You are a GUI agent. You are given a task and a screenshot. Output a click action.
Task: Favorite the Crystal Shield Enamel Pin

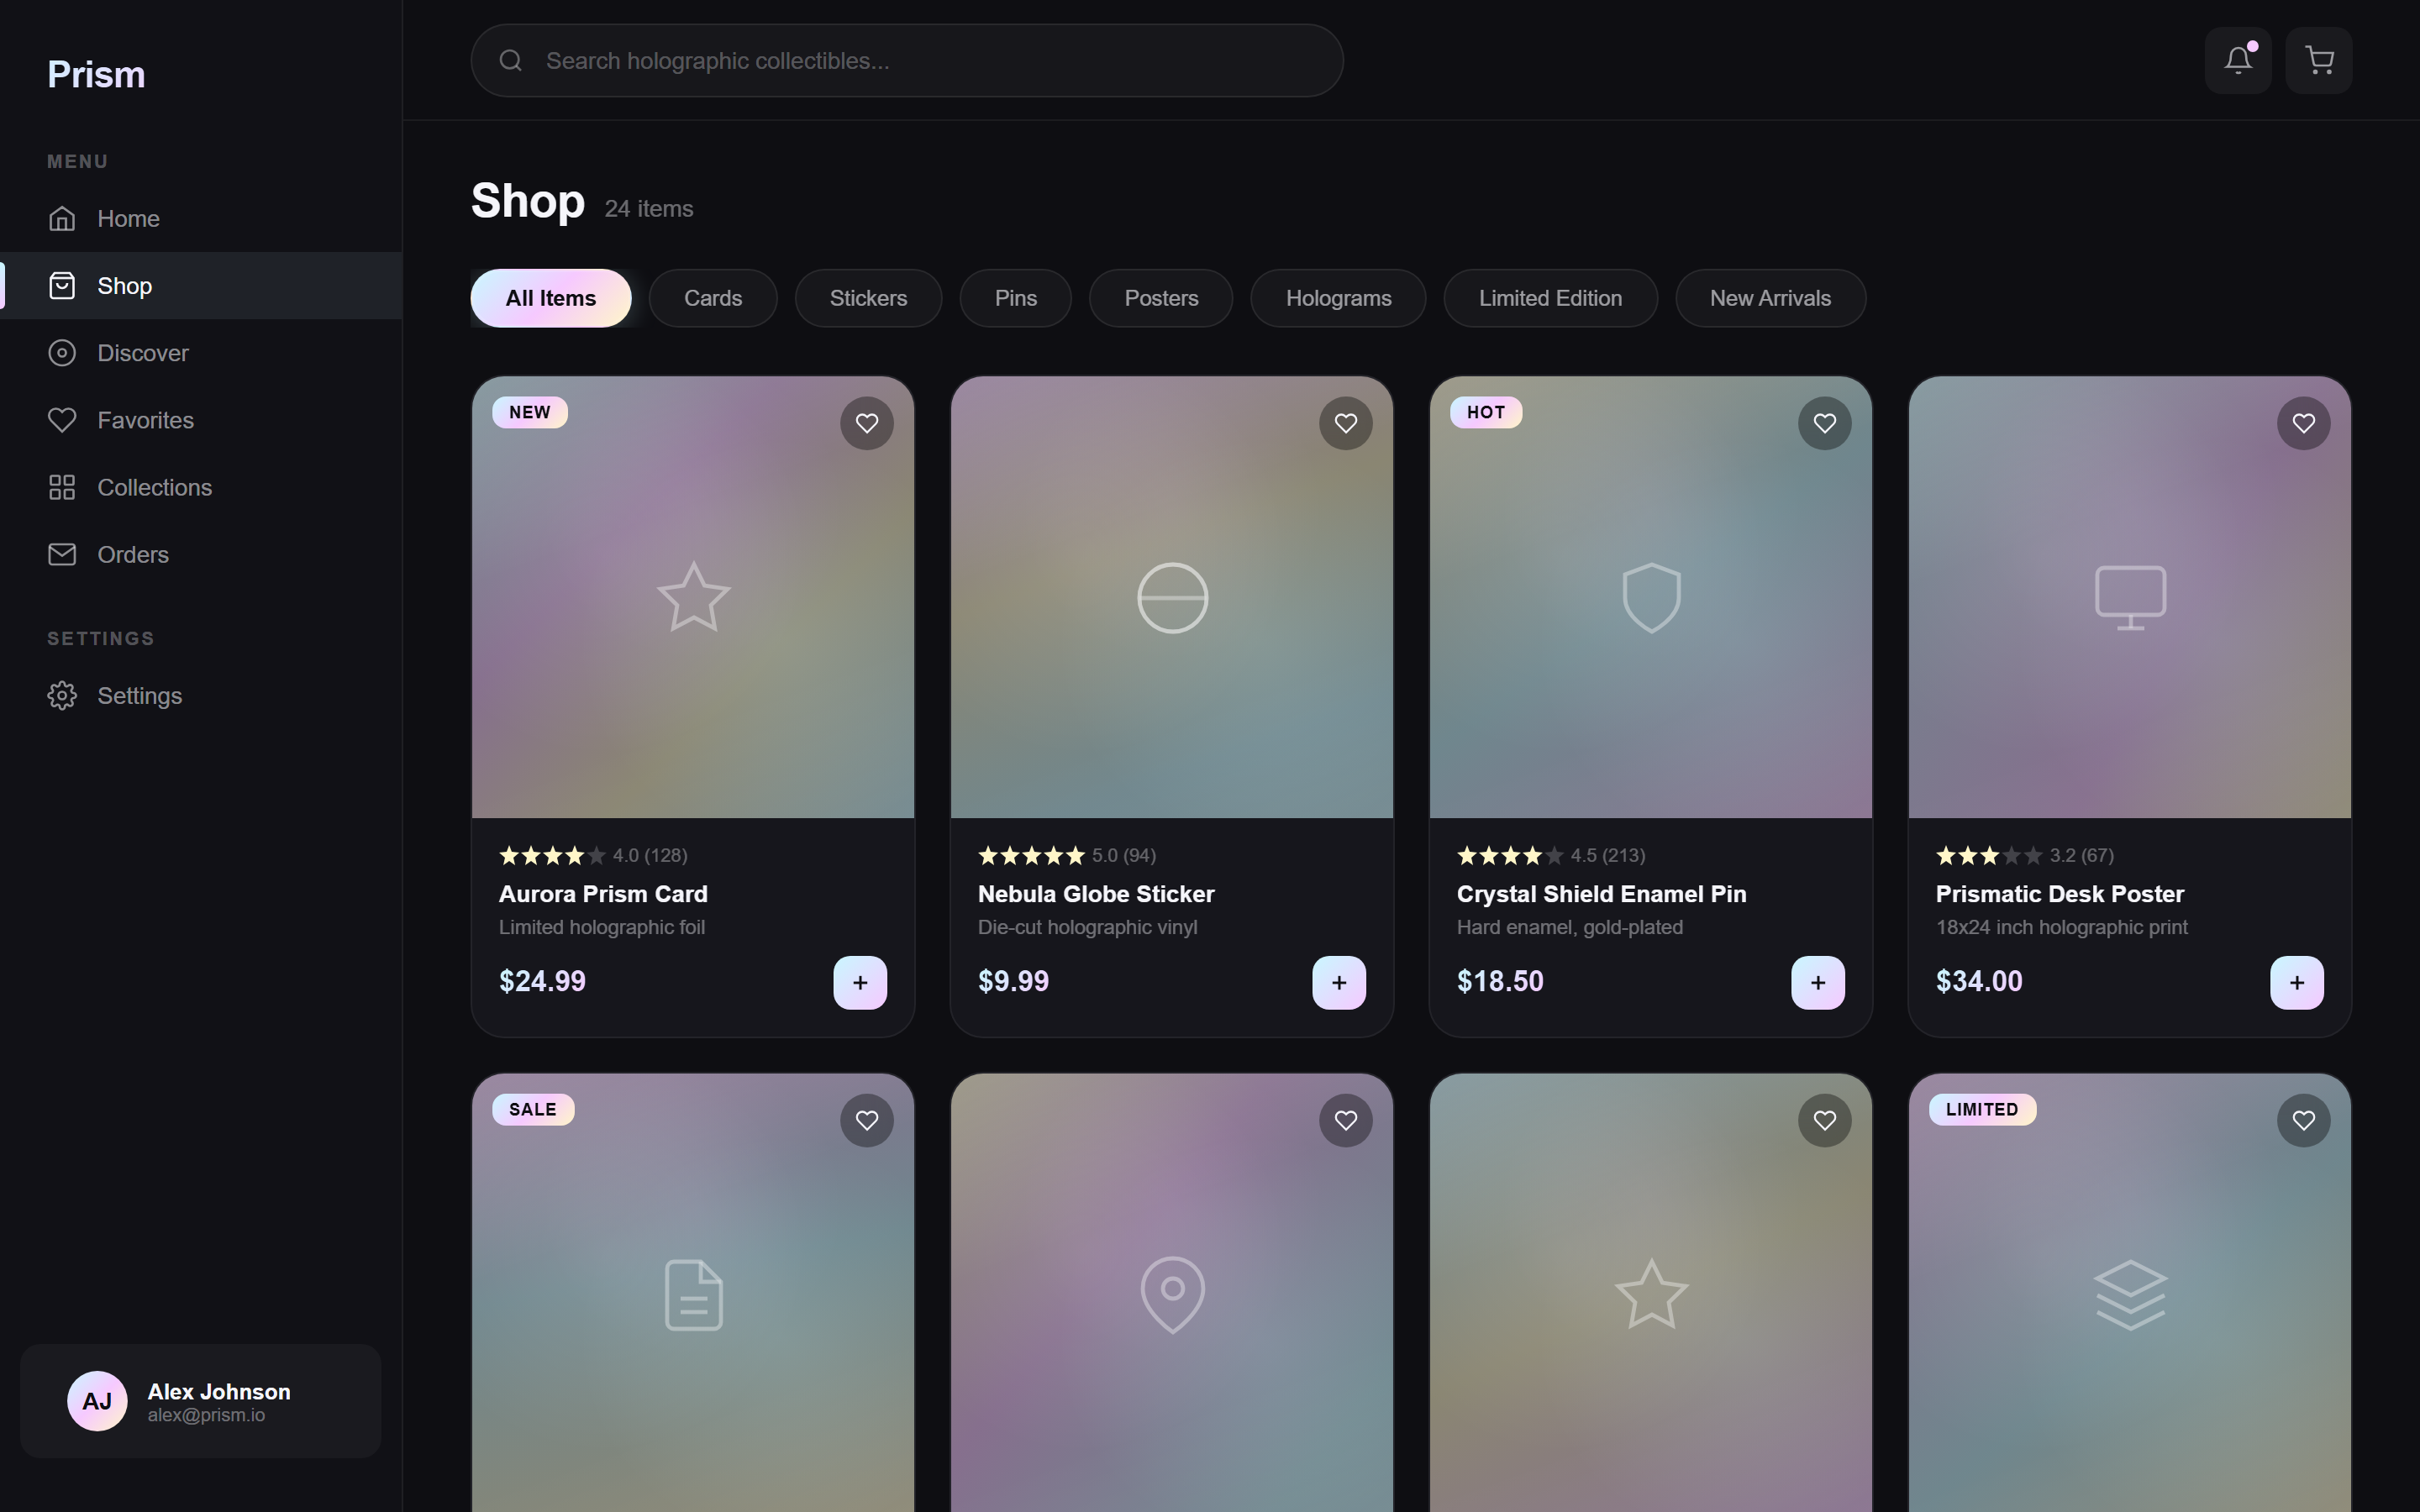(x=1825, y=423)
